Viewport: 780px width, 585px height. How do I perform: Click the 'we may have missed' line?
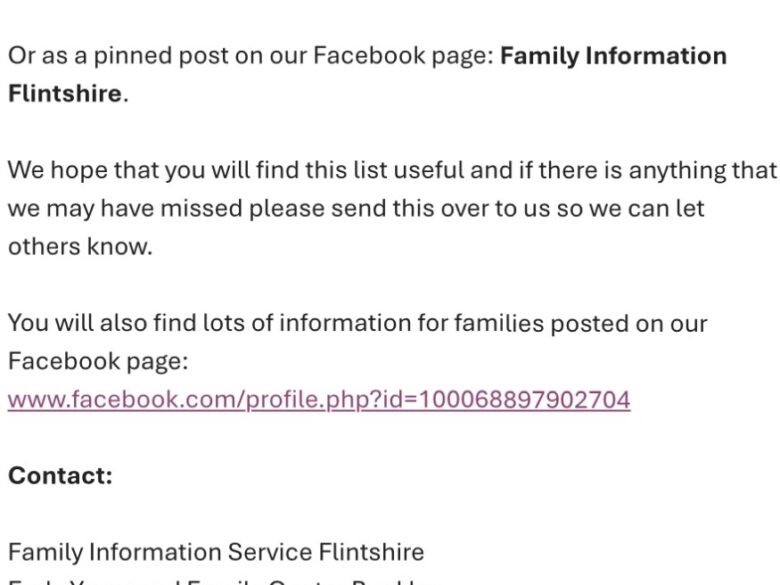(110, 209)
